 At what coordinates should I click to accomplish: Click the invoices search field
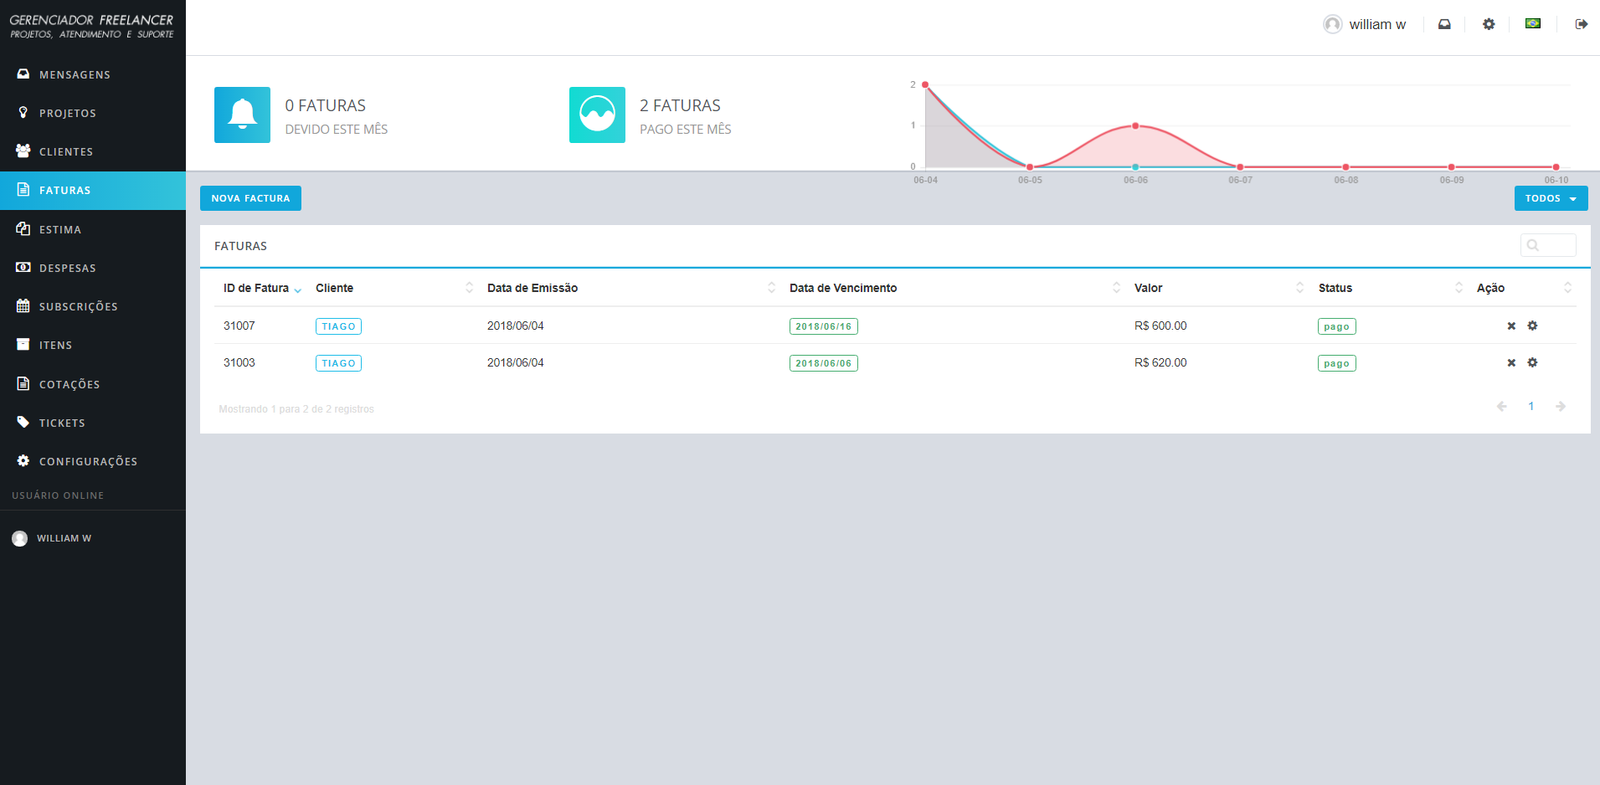(x=1548, y=245)
